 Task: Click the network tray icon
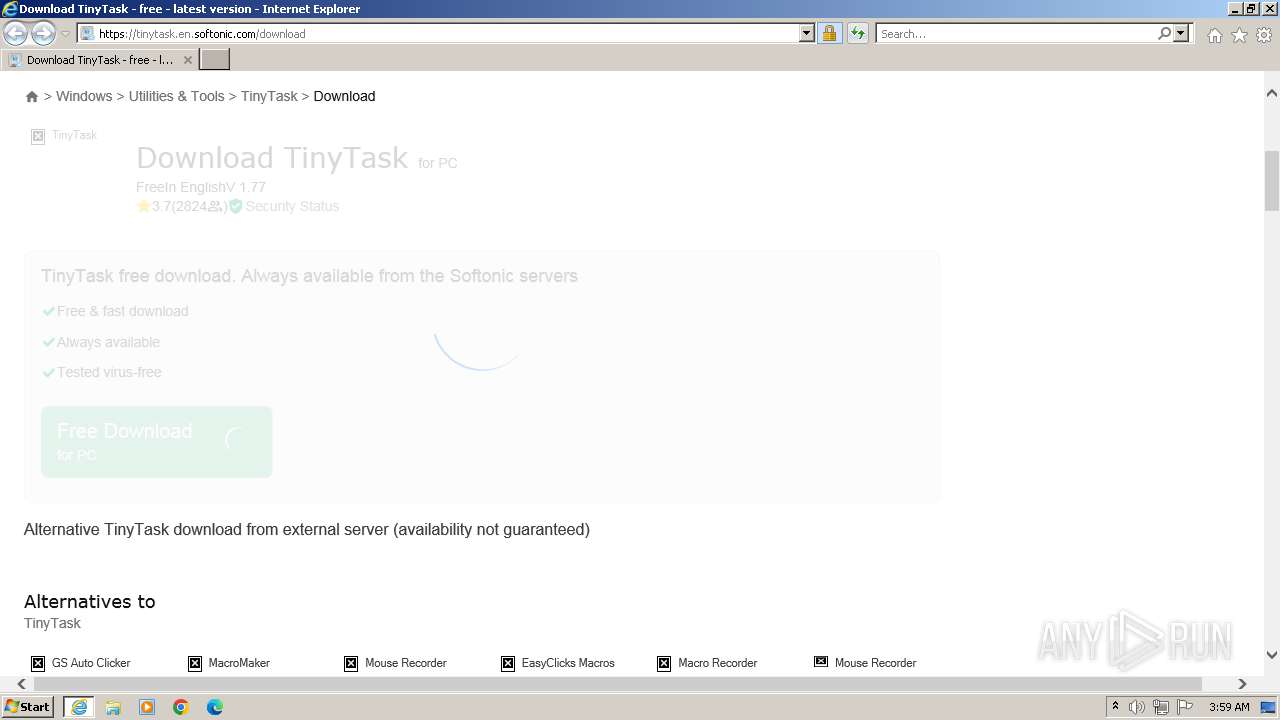[1161, 707]
